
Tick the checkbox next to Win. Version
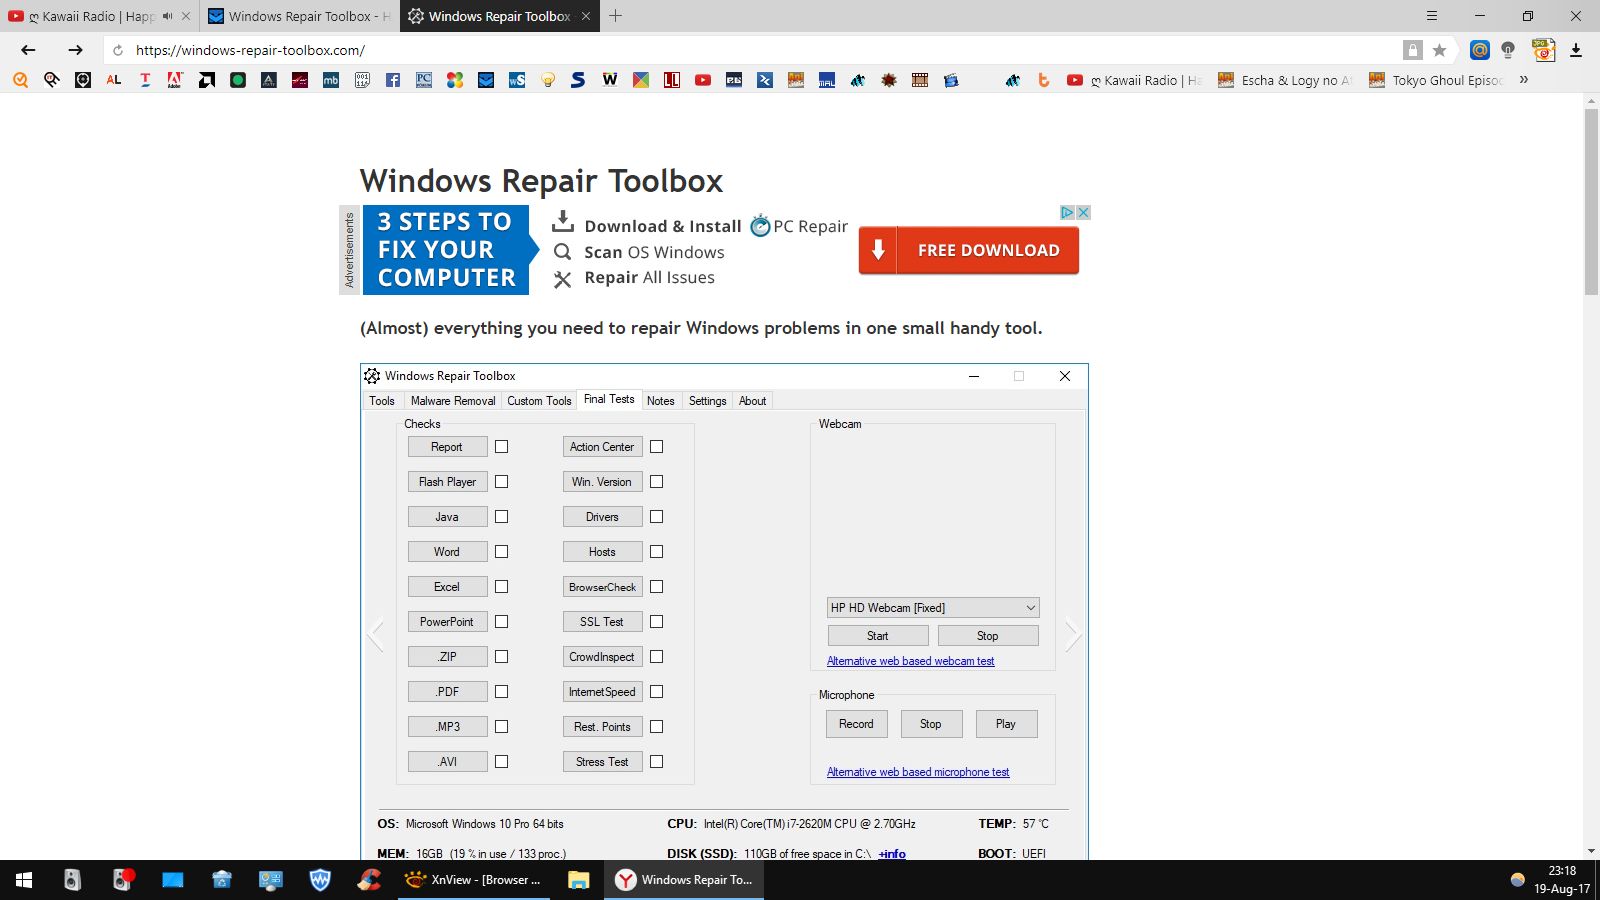point(656,482)
